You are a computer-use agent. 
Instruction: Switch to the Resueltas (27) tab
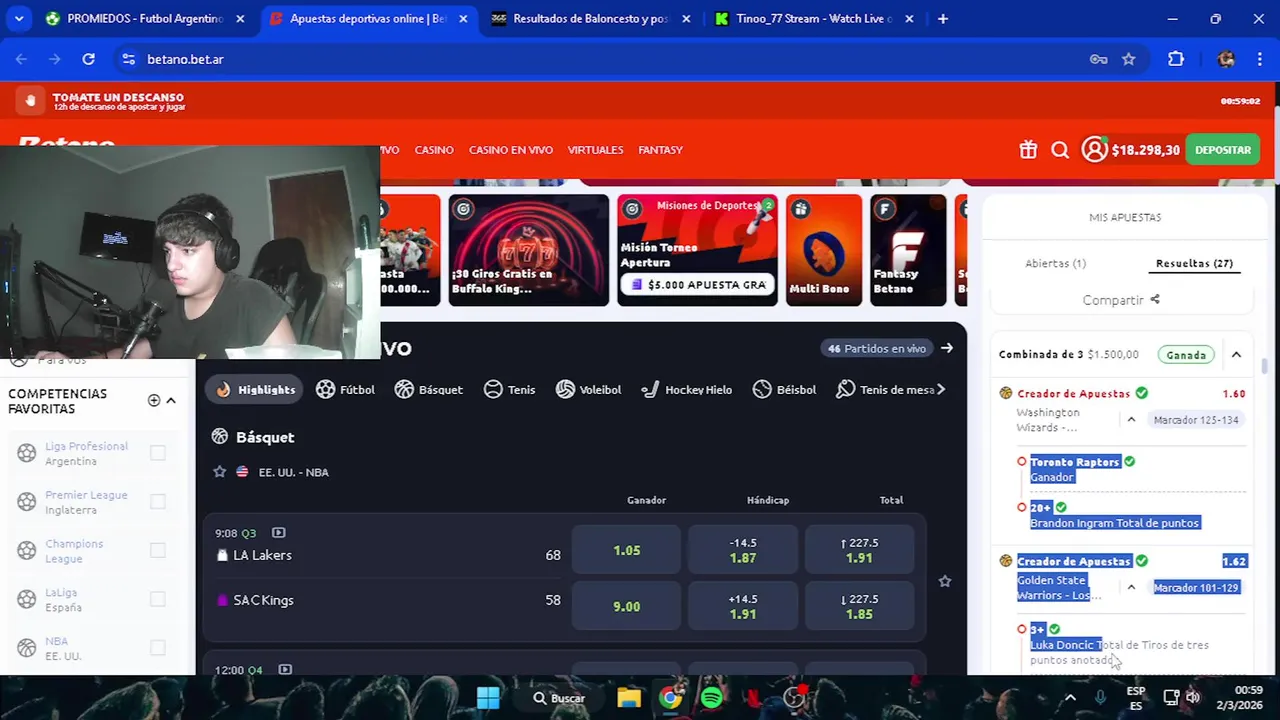pyautogui.click(x=1194, y=263)
